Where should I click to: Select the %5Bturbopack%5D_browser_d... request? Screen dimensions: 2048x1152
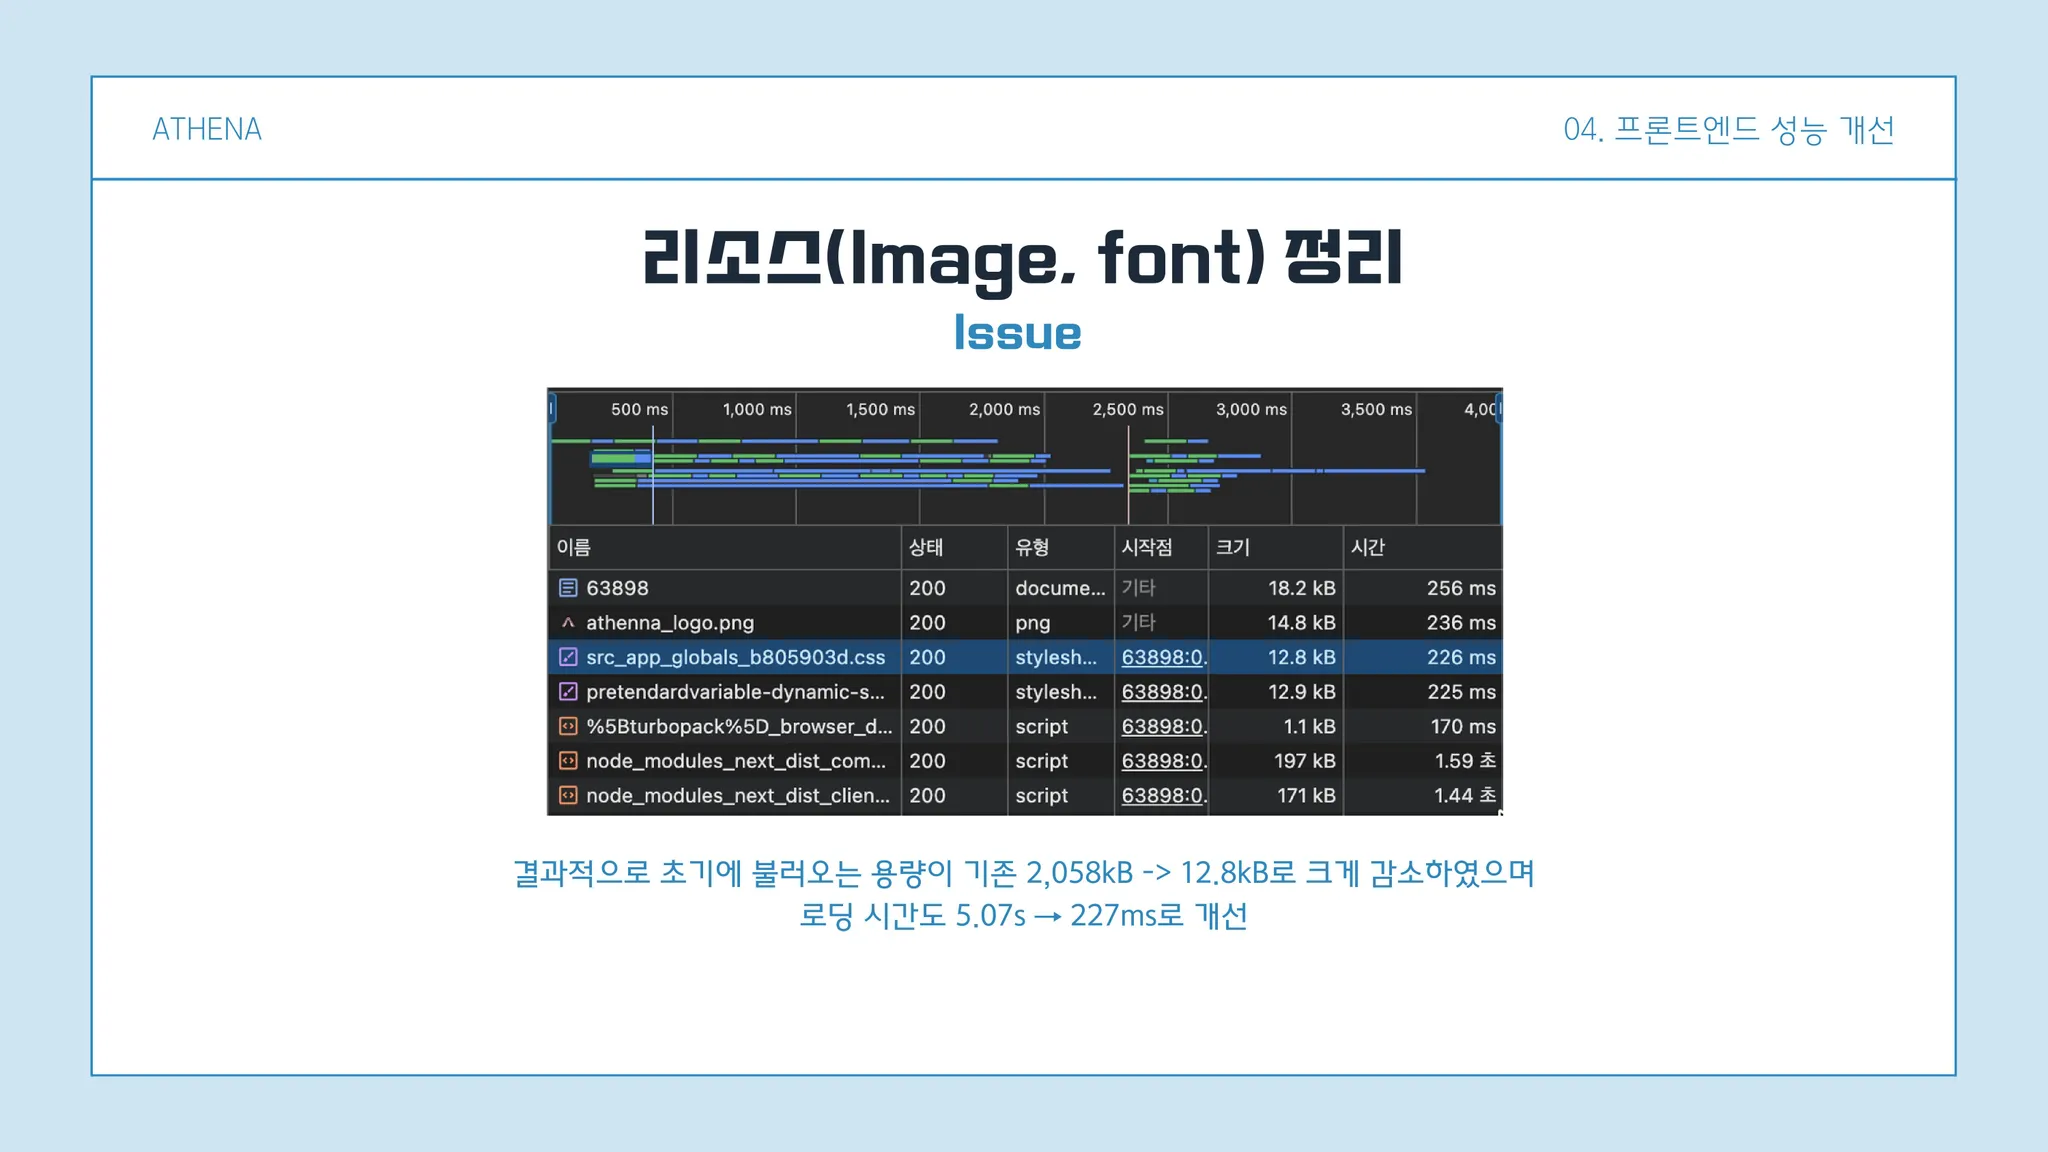pyautogui.click(x=1025, y=726)
